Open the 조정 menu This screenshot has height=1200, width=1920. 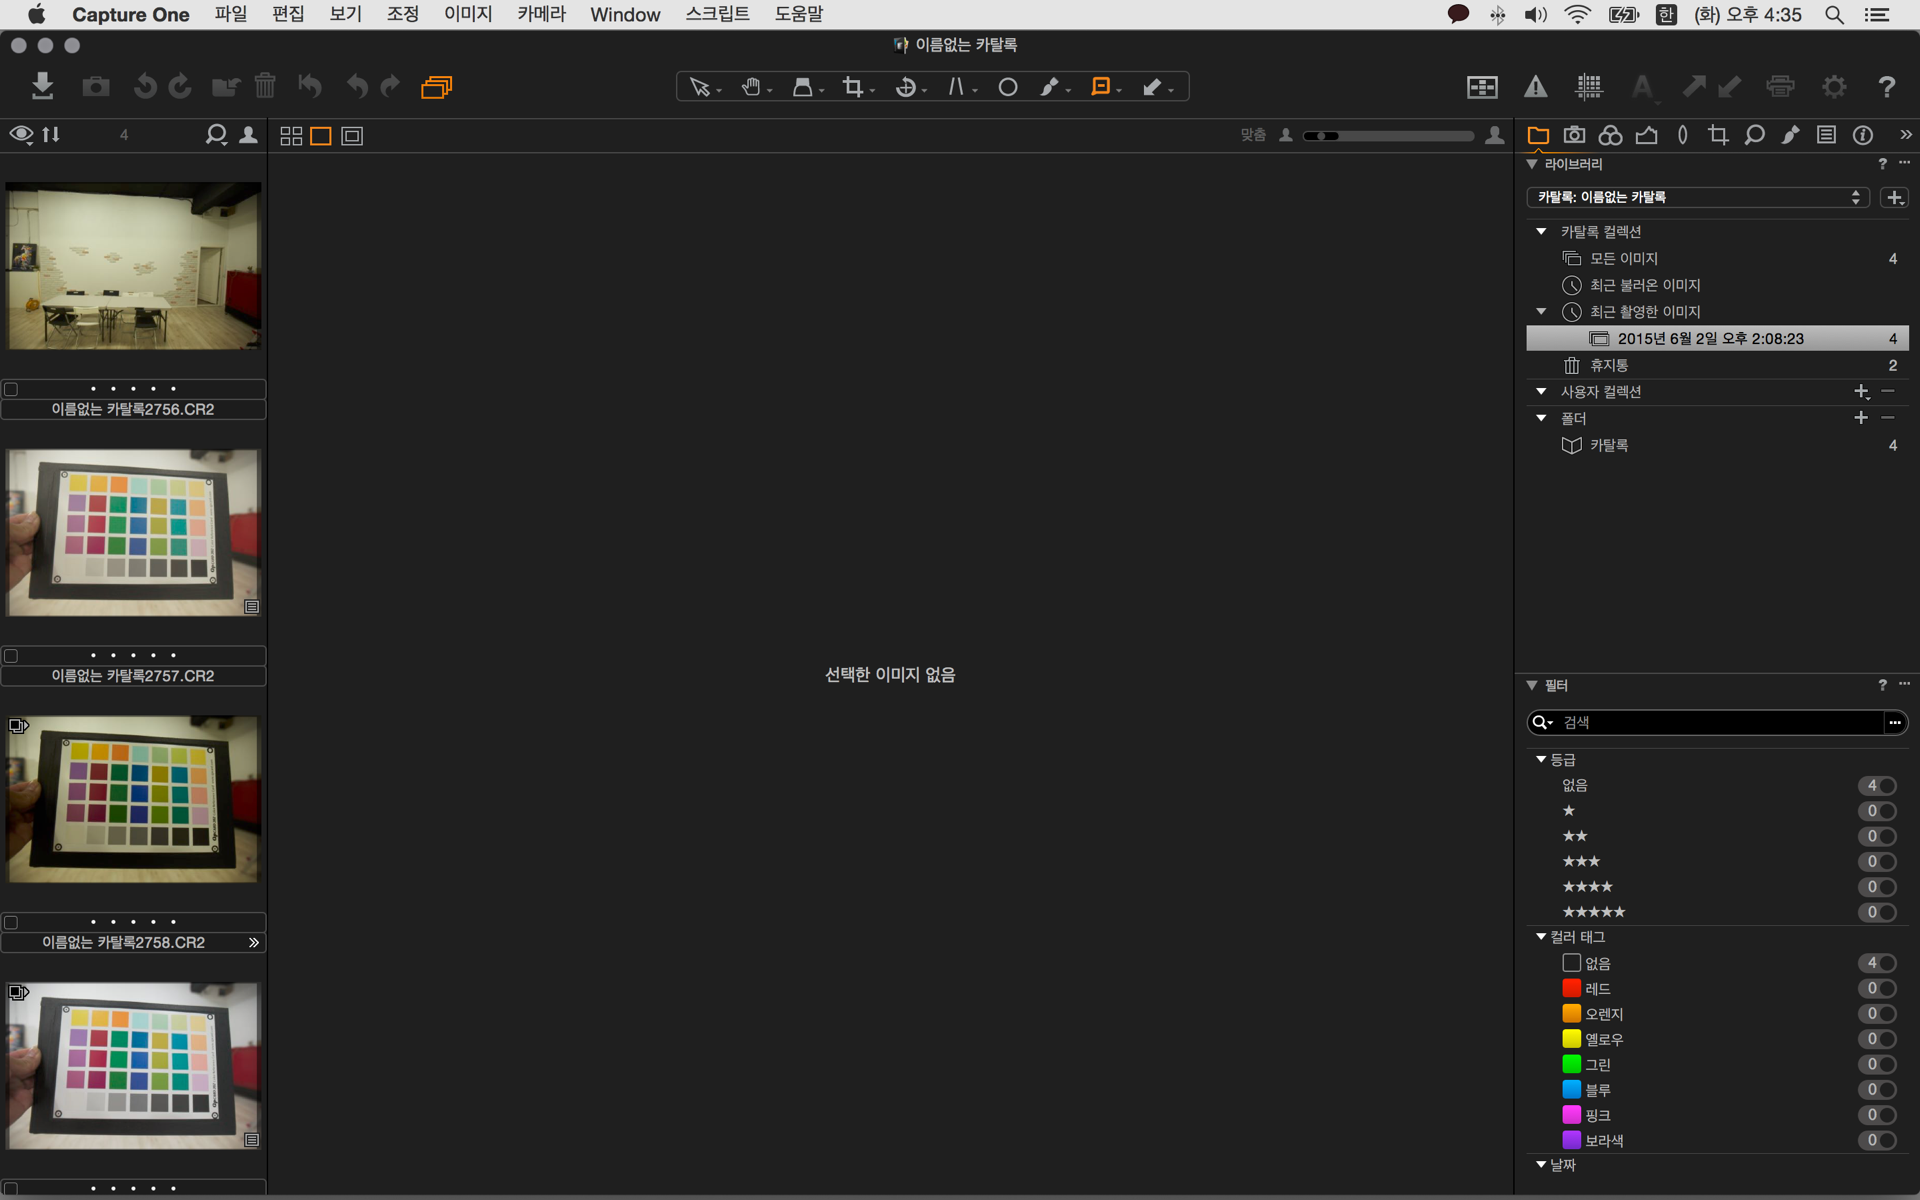coord(402,14)
